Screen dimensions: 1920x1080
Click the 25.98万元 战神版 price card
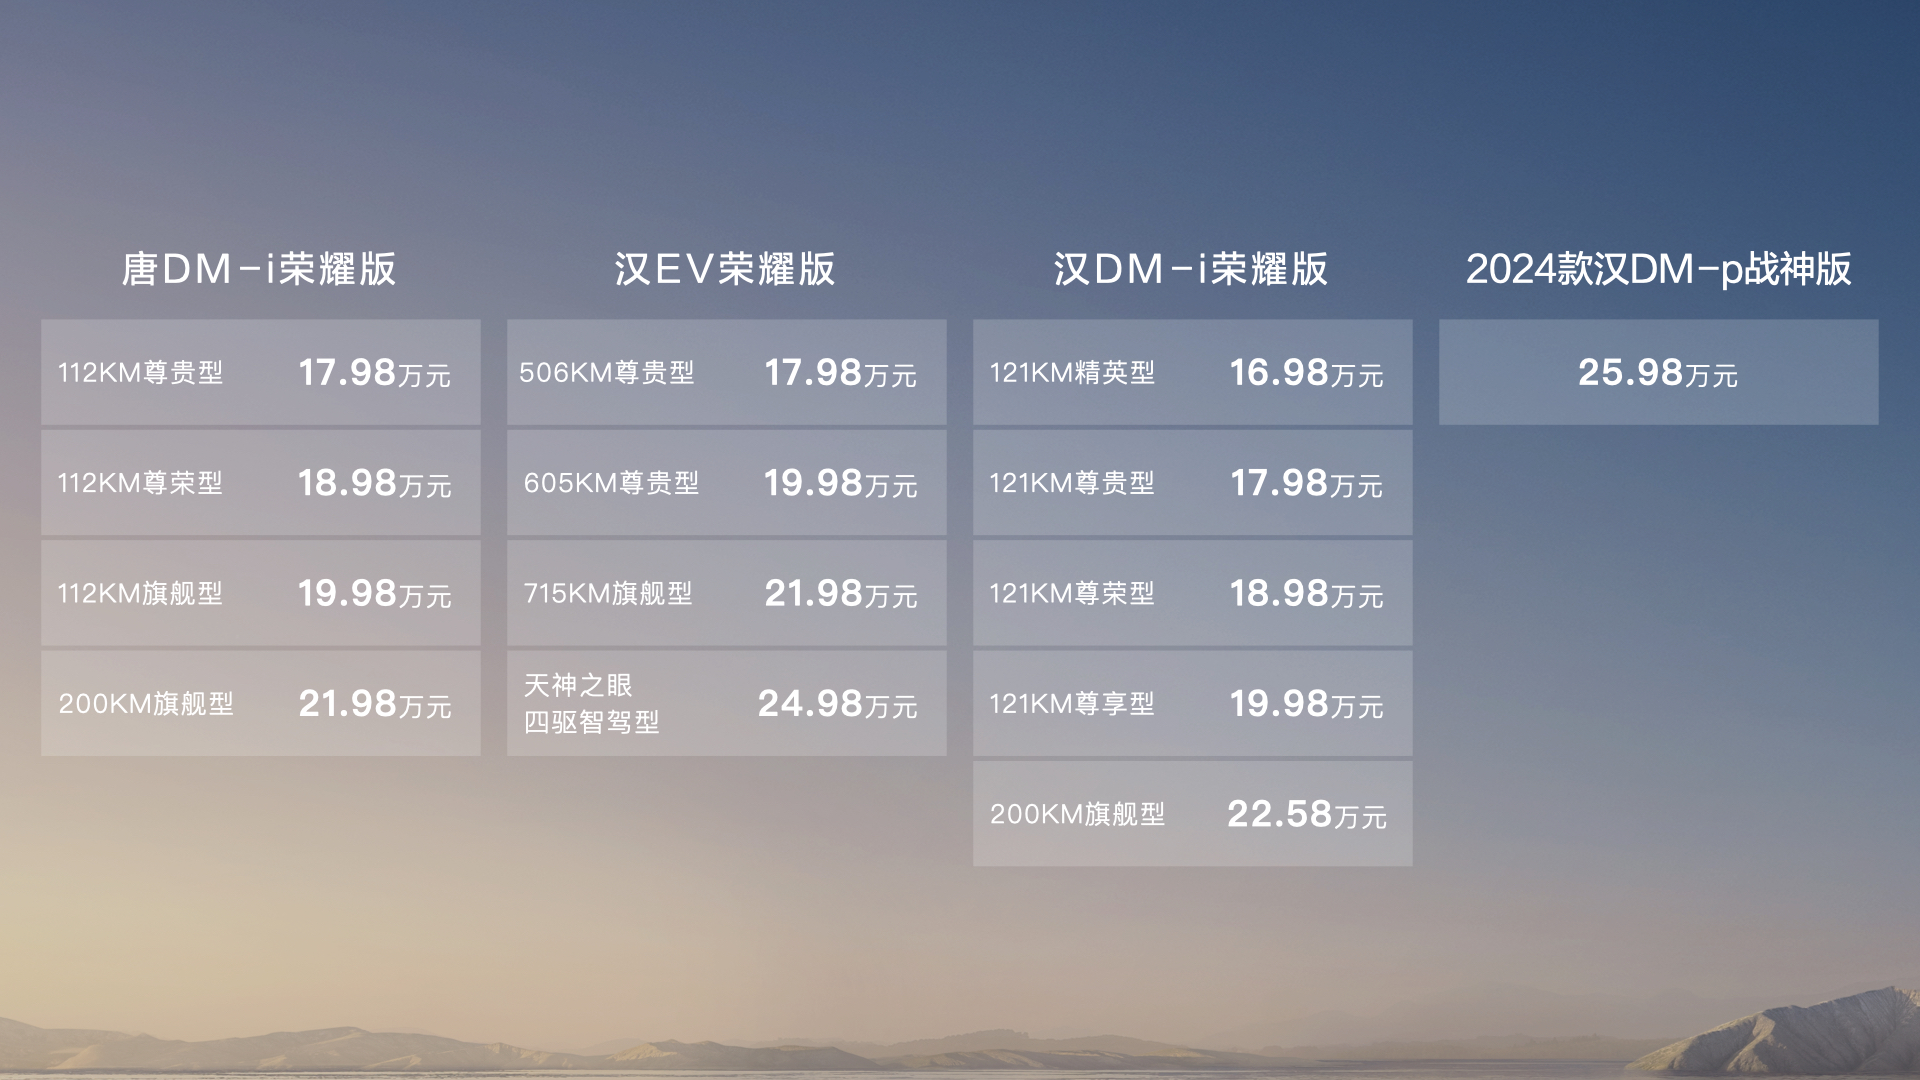coord(1658,372)
